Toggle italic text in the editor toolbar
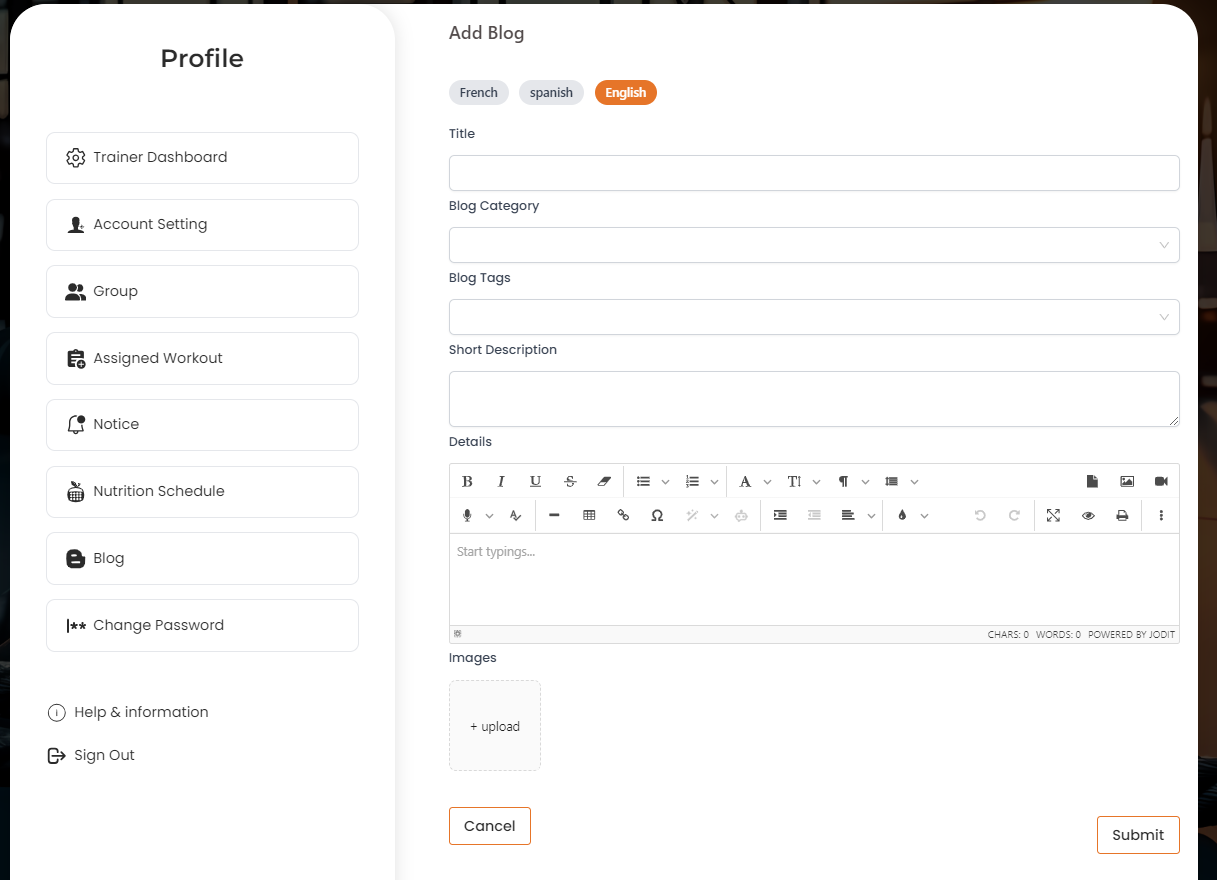The width and height of the screenshot is (1217, 880). (501, 481)
